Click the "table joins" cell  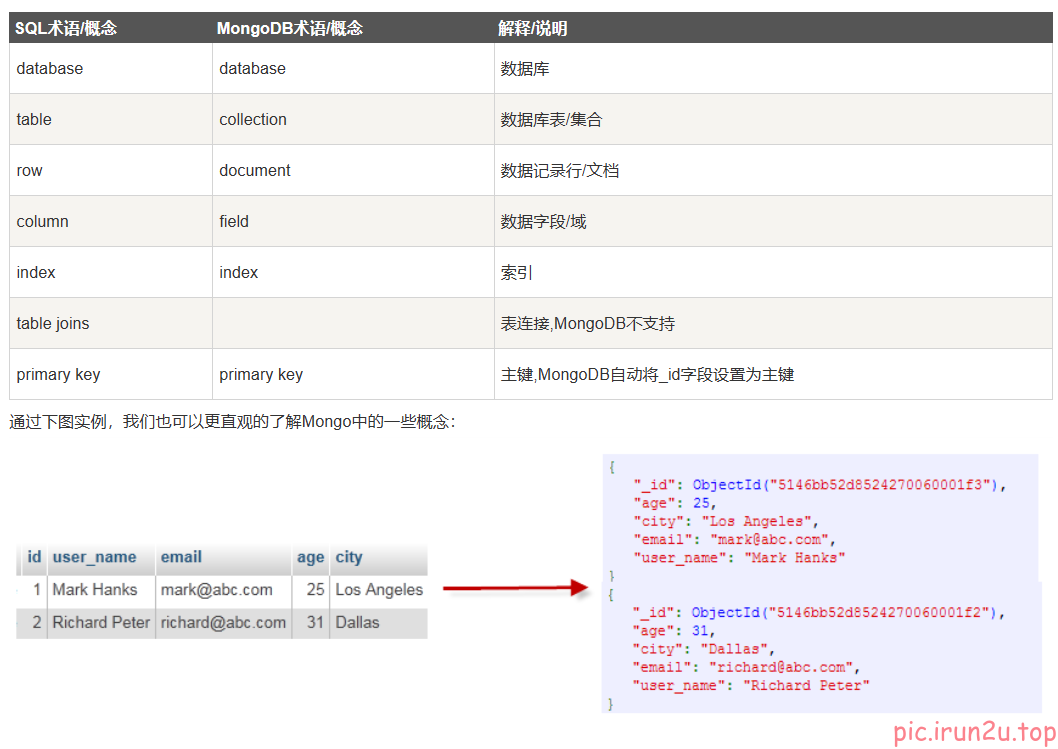click(x=53, y=324)
